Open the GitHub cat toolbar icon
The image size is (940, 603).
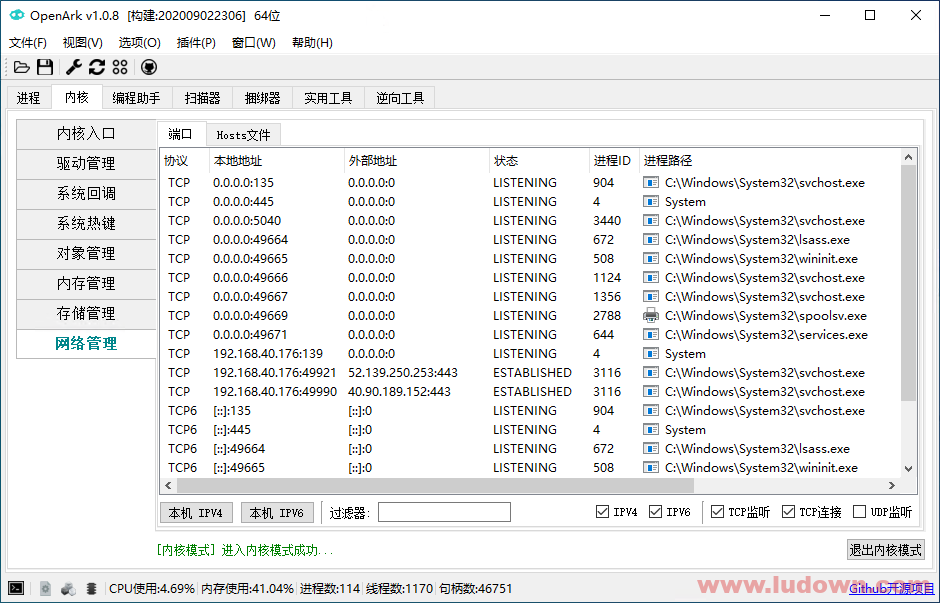tap(149, 67)
